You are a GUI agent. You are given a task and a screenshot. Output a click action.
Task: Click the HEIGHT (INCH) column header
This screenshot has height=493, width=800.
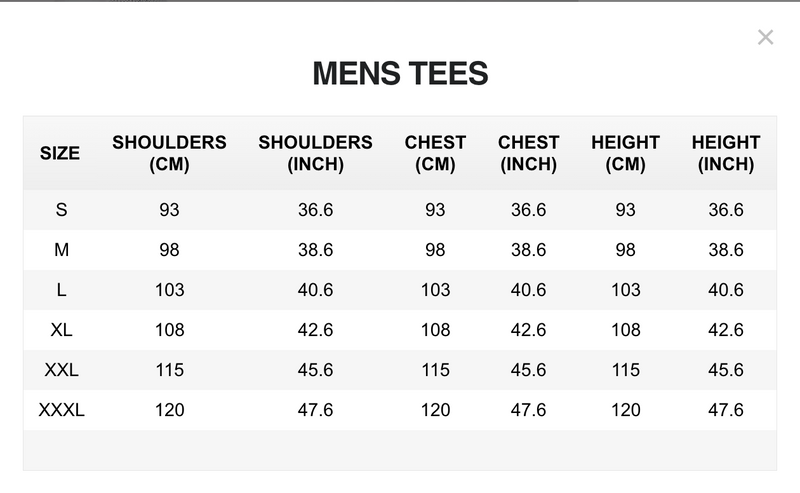point(725,154)
